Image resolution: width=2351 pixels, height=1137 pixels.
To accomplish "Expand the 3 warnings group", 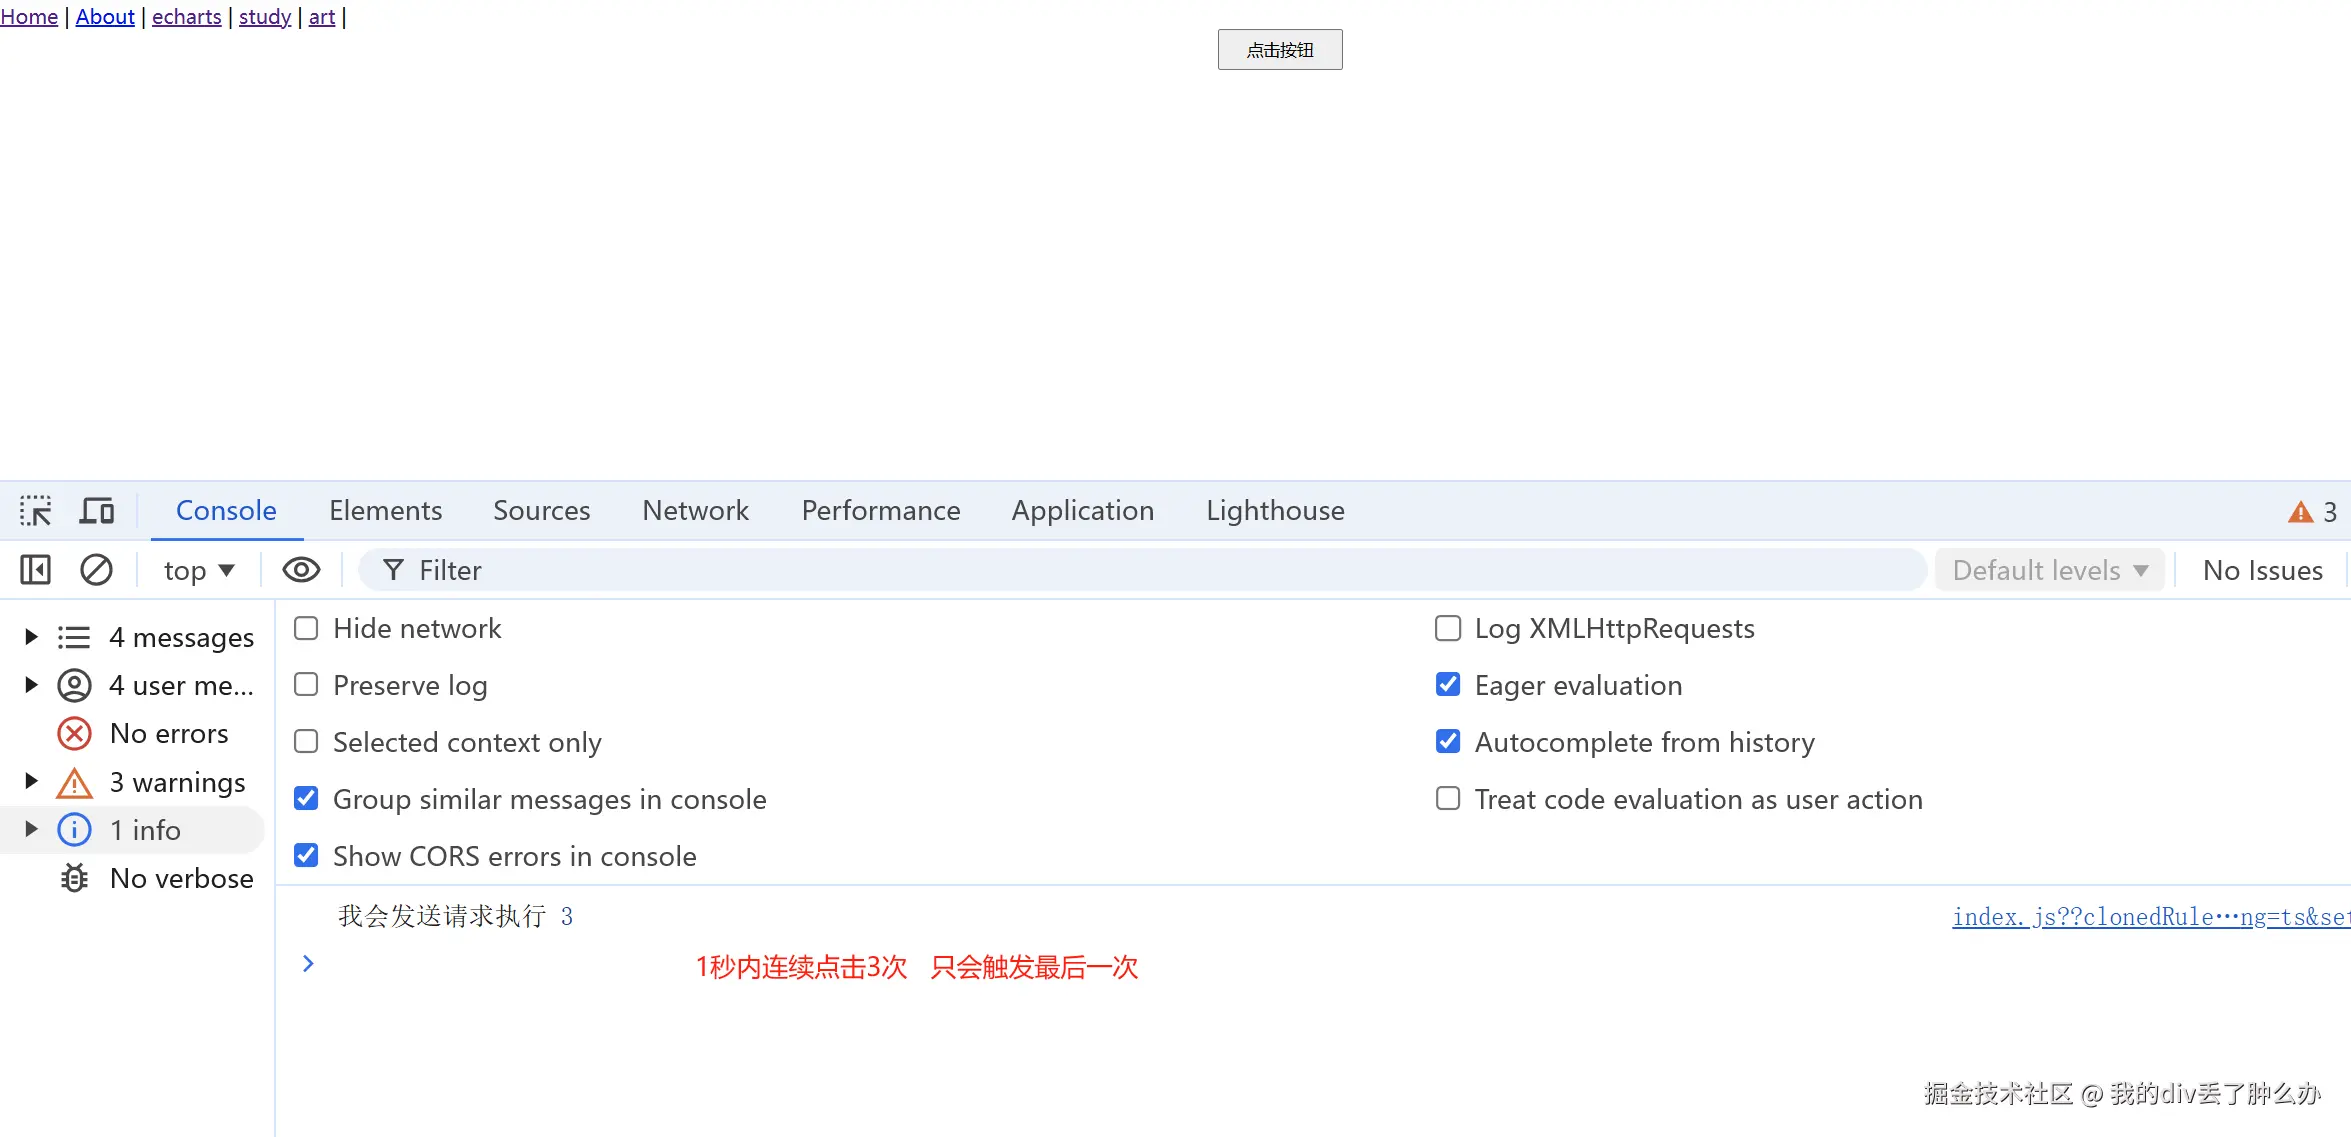I will click(31, 781).
